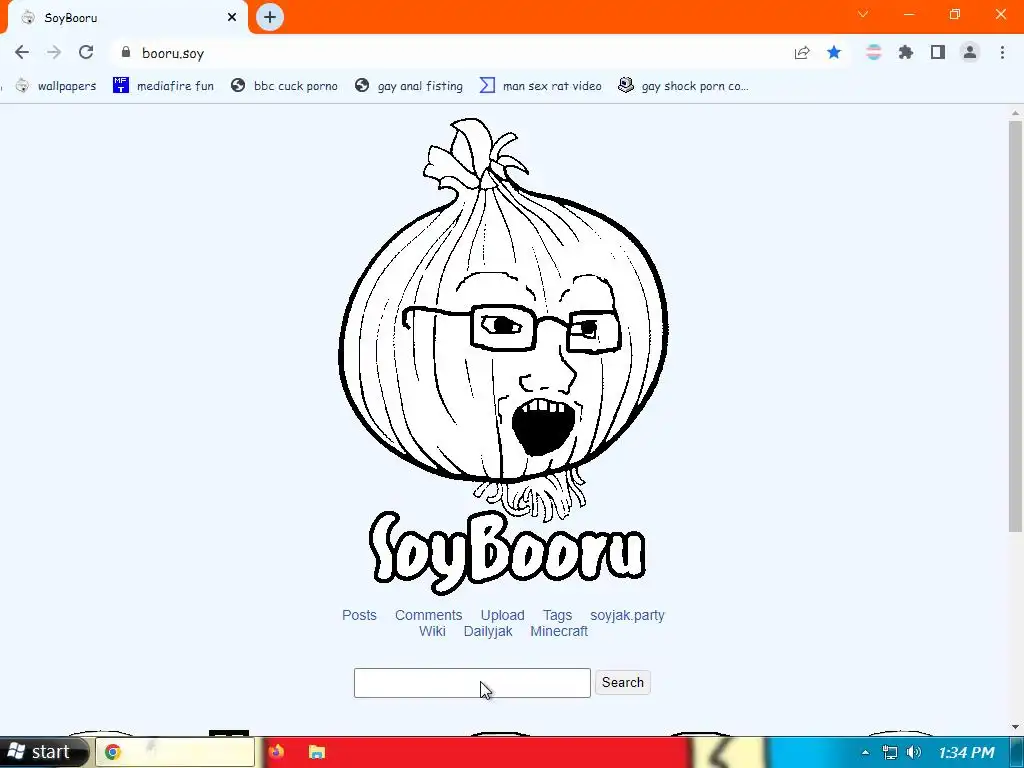
Task: Select the SoyBooru browser tab
Action: [x=127, y=18]
